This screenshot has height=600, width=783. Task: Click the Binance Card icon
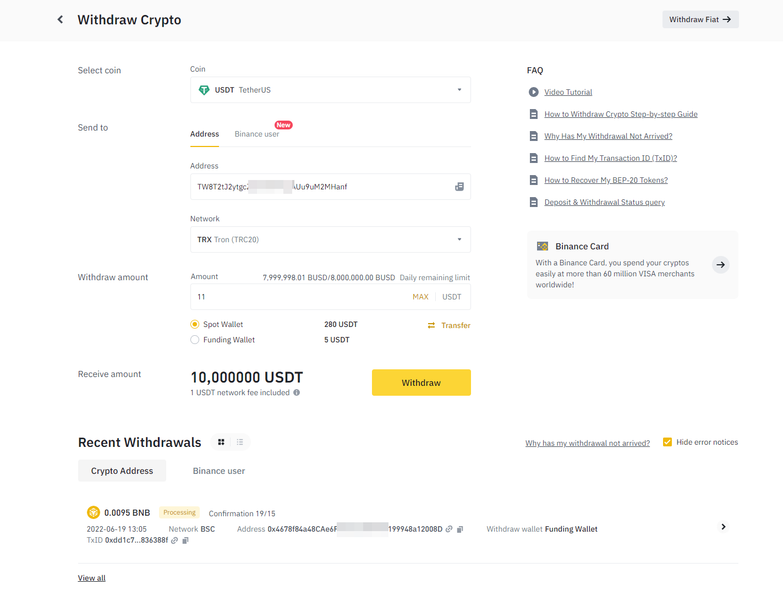point(542,246)
